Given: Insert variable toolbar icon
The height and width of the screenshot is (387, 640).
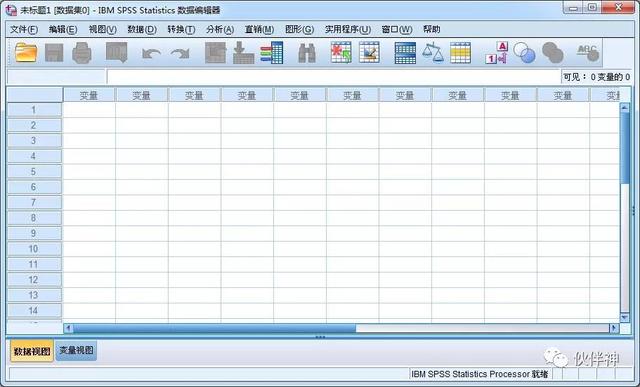Looking at the screenshot, I should [369, 52].
